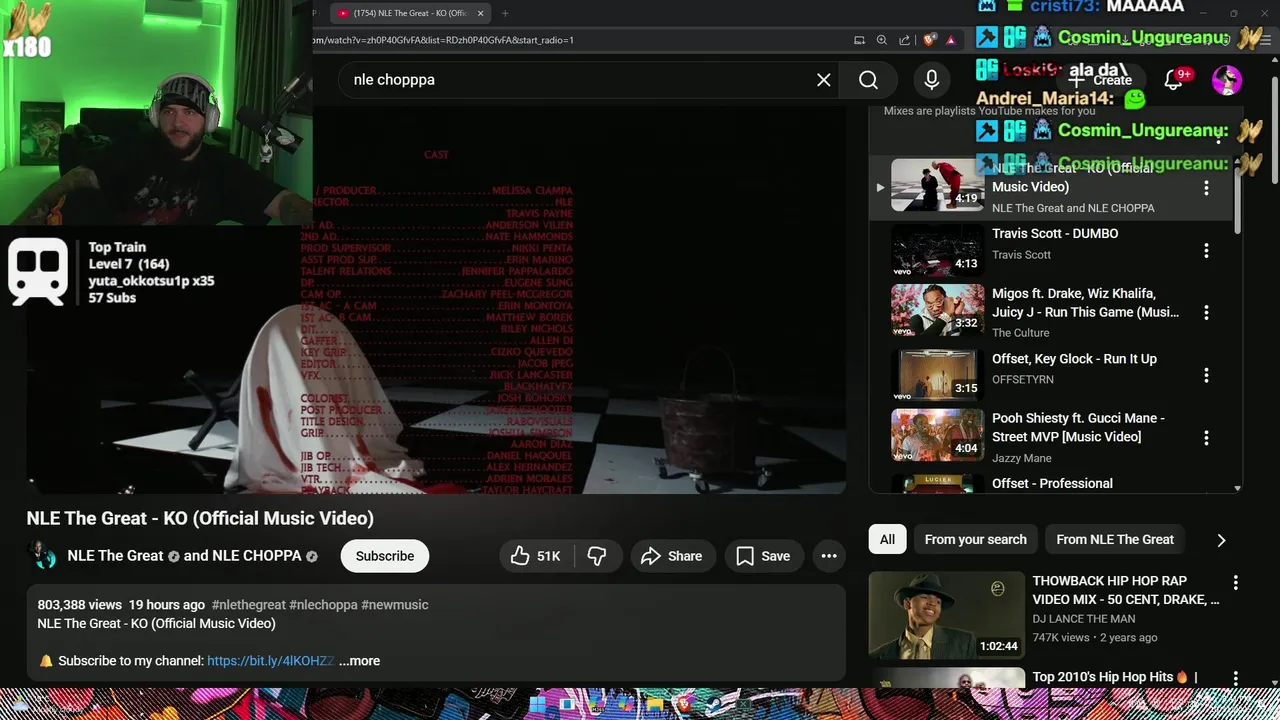
Task: Open NLE CHOPPA channel name link
Action: tap(257, 556)
